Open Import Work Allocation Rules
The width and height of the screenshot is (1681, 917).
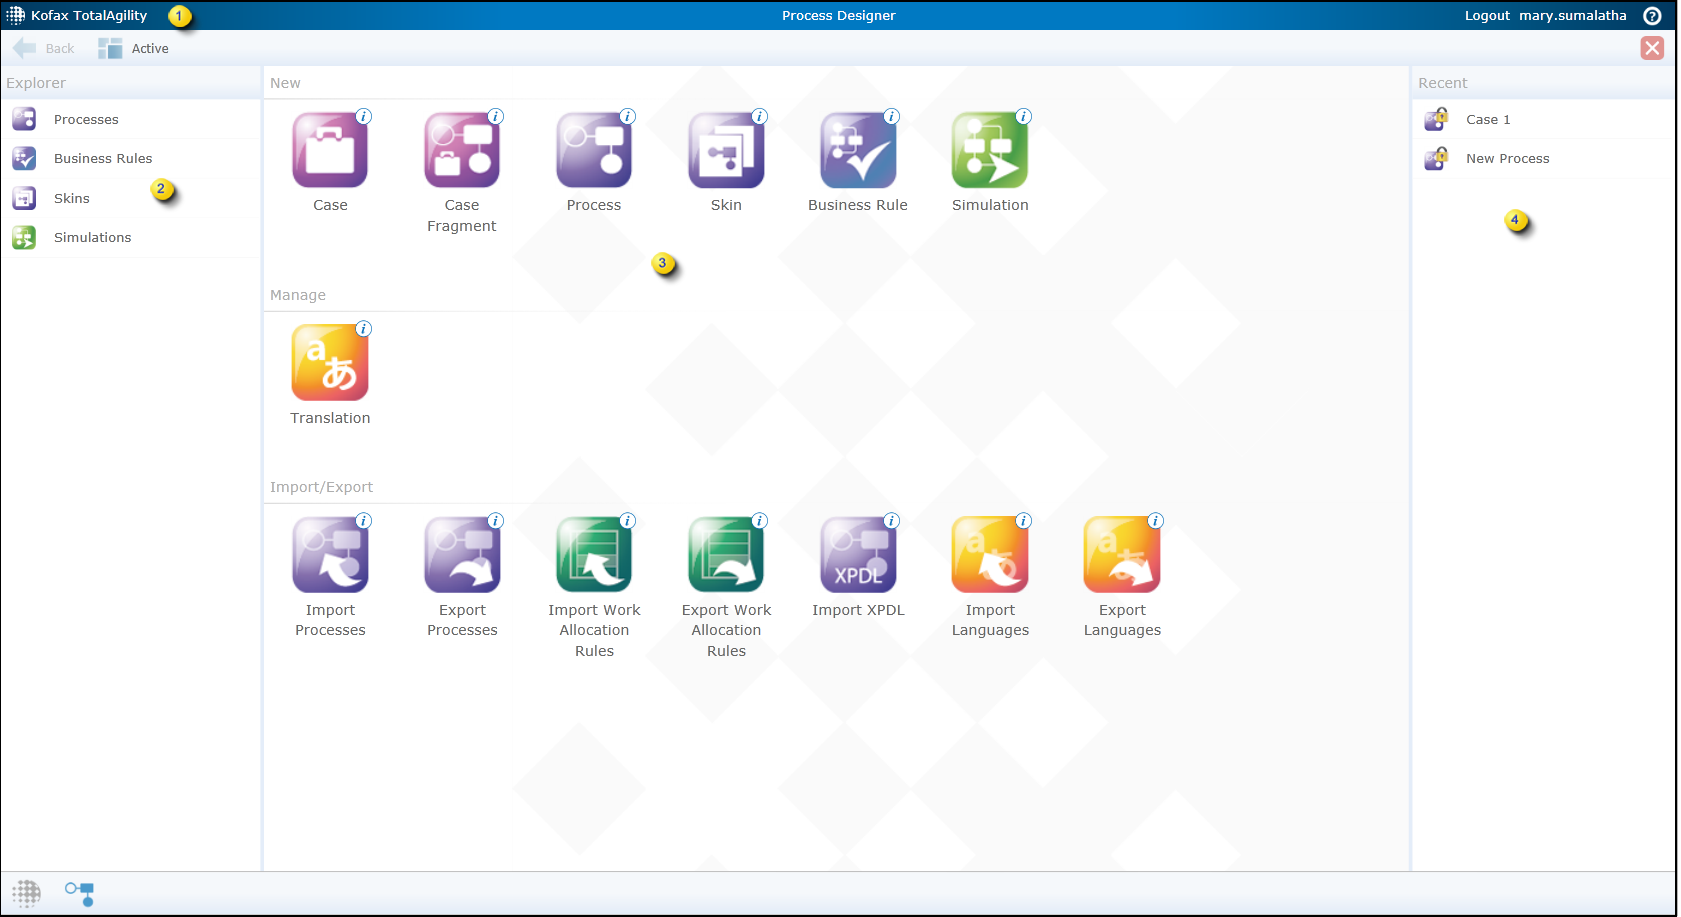[594, 555]
